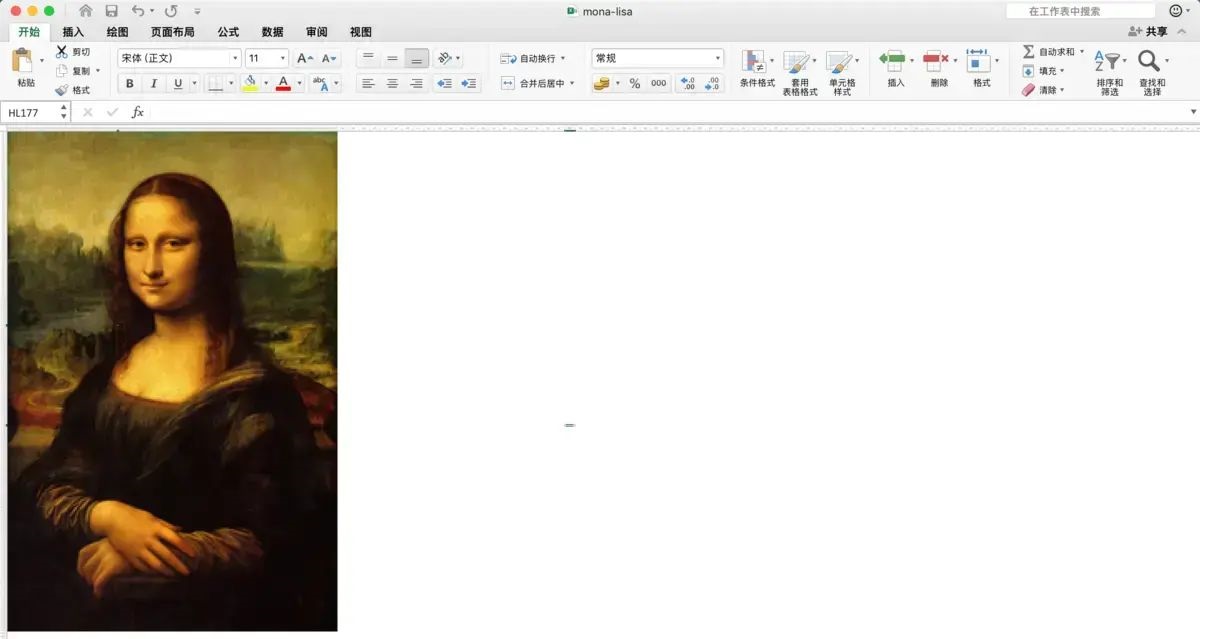Image resolution: width=1216 pixels, height=639 pixels.
Task: Increase font size with the larger A icon
Action: point(305,58)
